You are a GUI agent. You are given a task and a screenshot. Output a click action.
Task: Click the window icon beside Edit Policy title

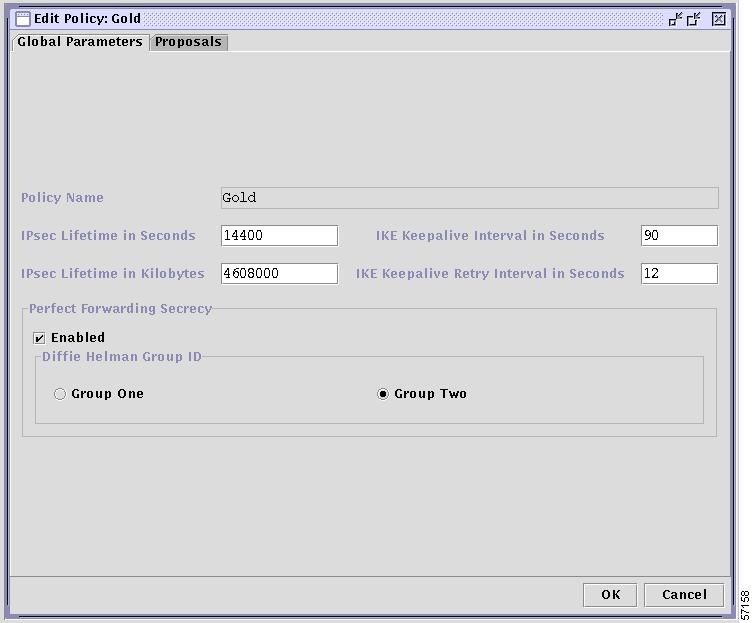point(23,19)
